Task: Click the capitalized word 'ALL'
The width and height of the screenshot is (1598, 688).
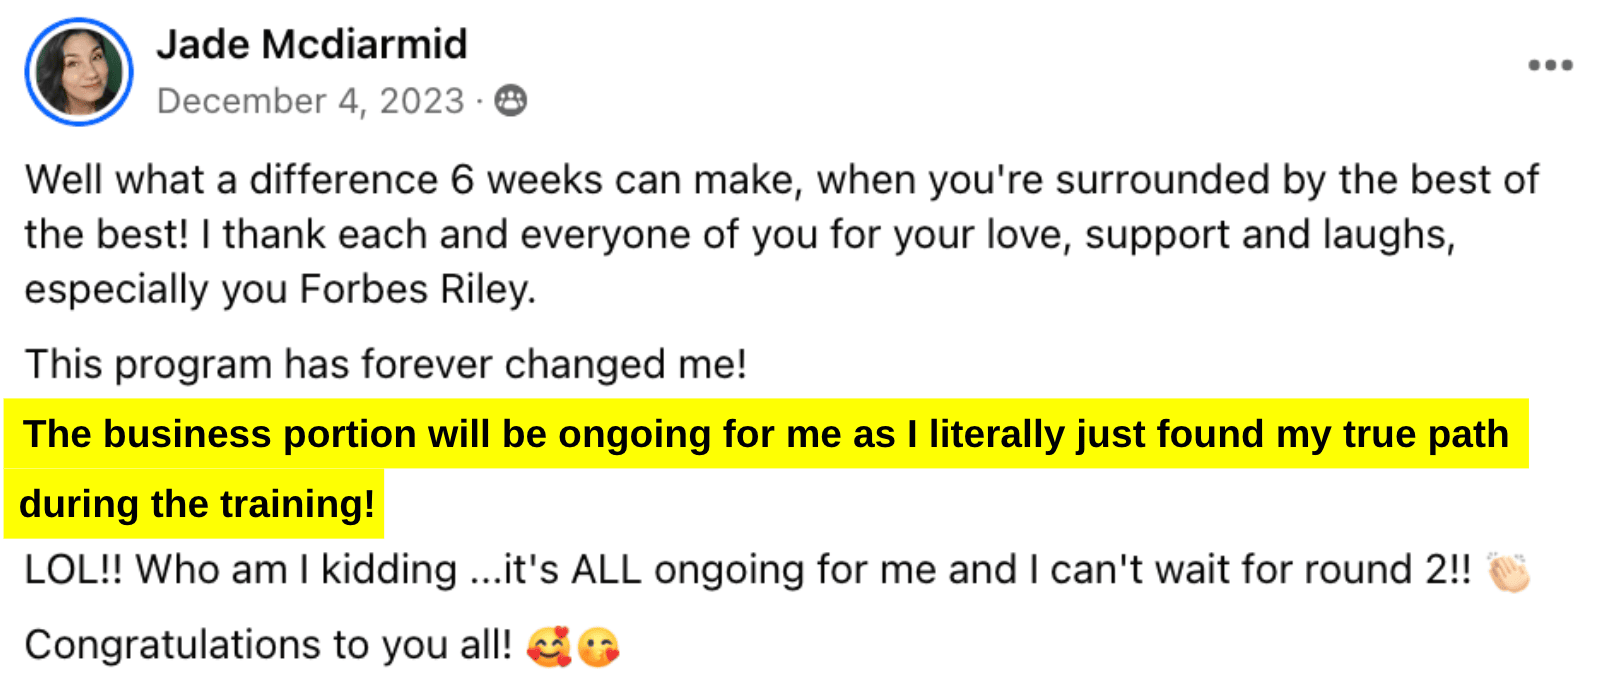Action: (x=606, y=570)
